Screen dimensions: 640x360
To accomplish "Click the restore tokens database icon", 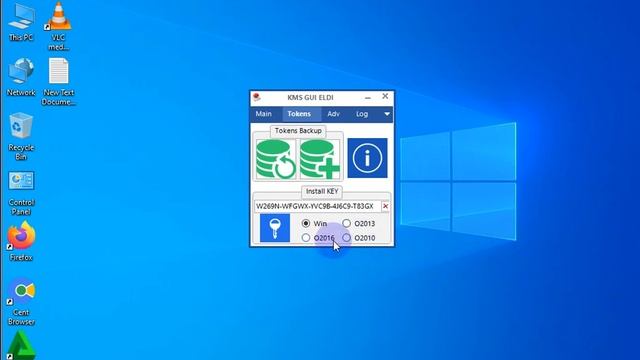I will [276, 159].
